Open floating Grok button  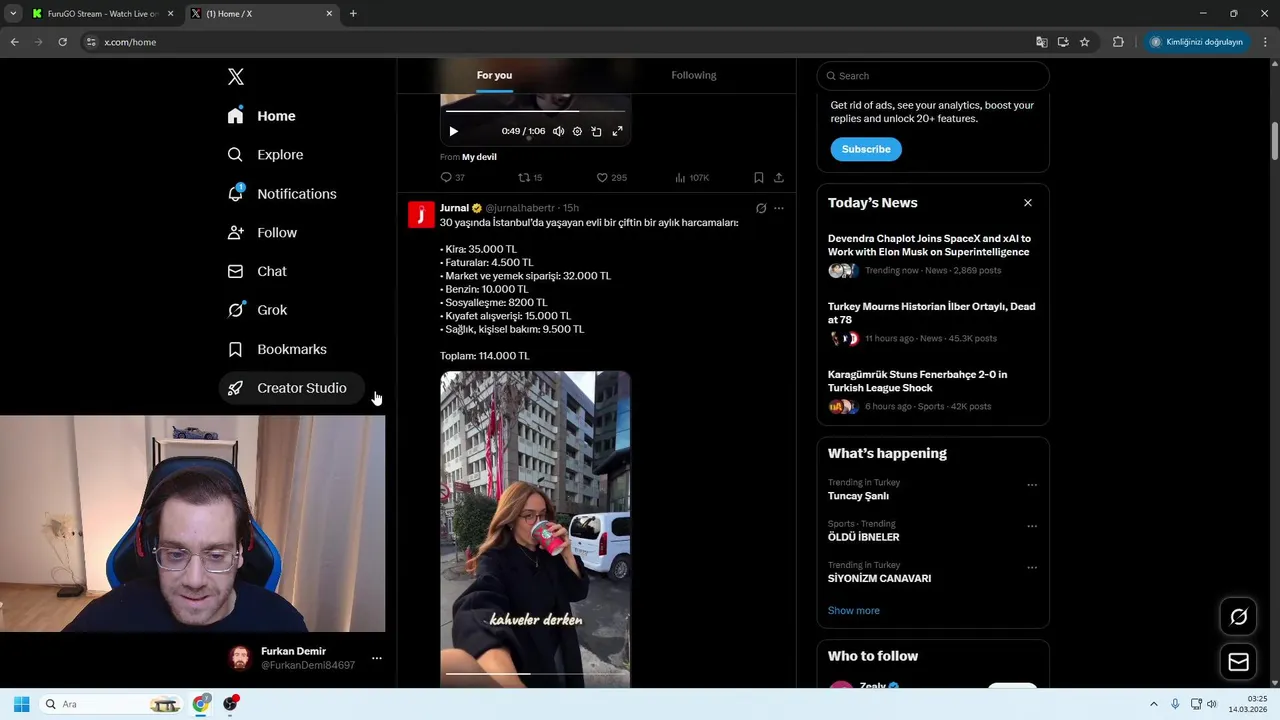pos(1238,617)
